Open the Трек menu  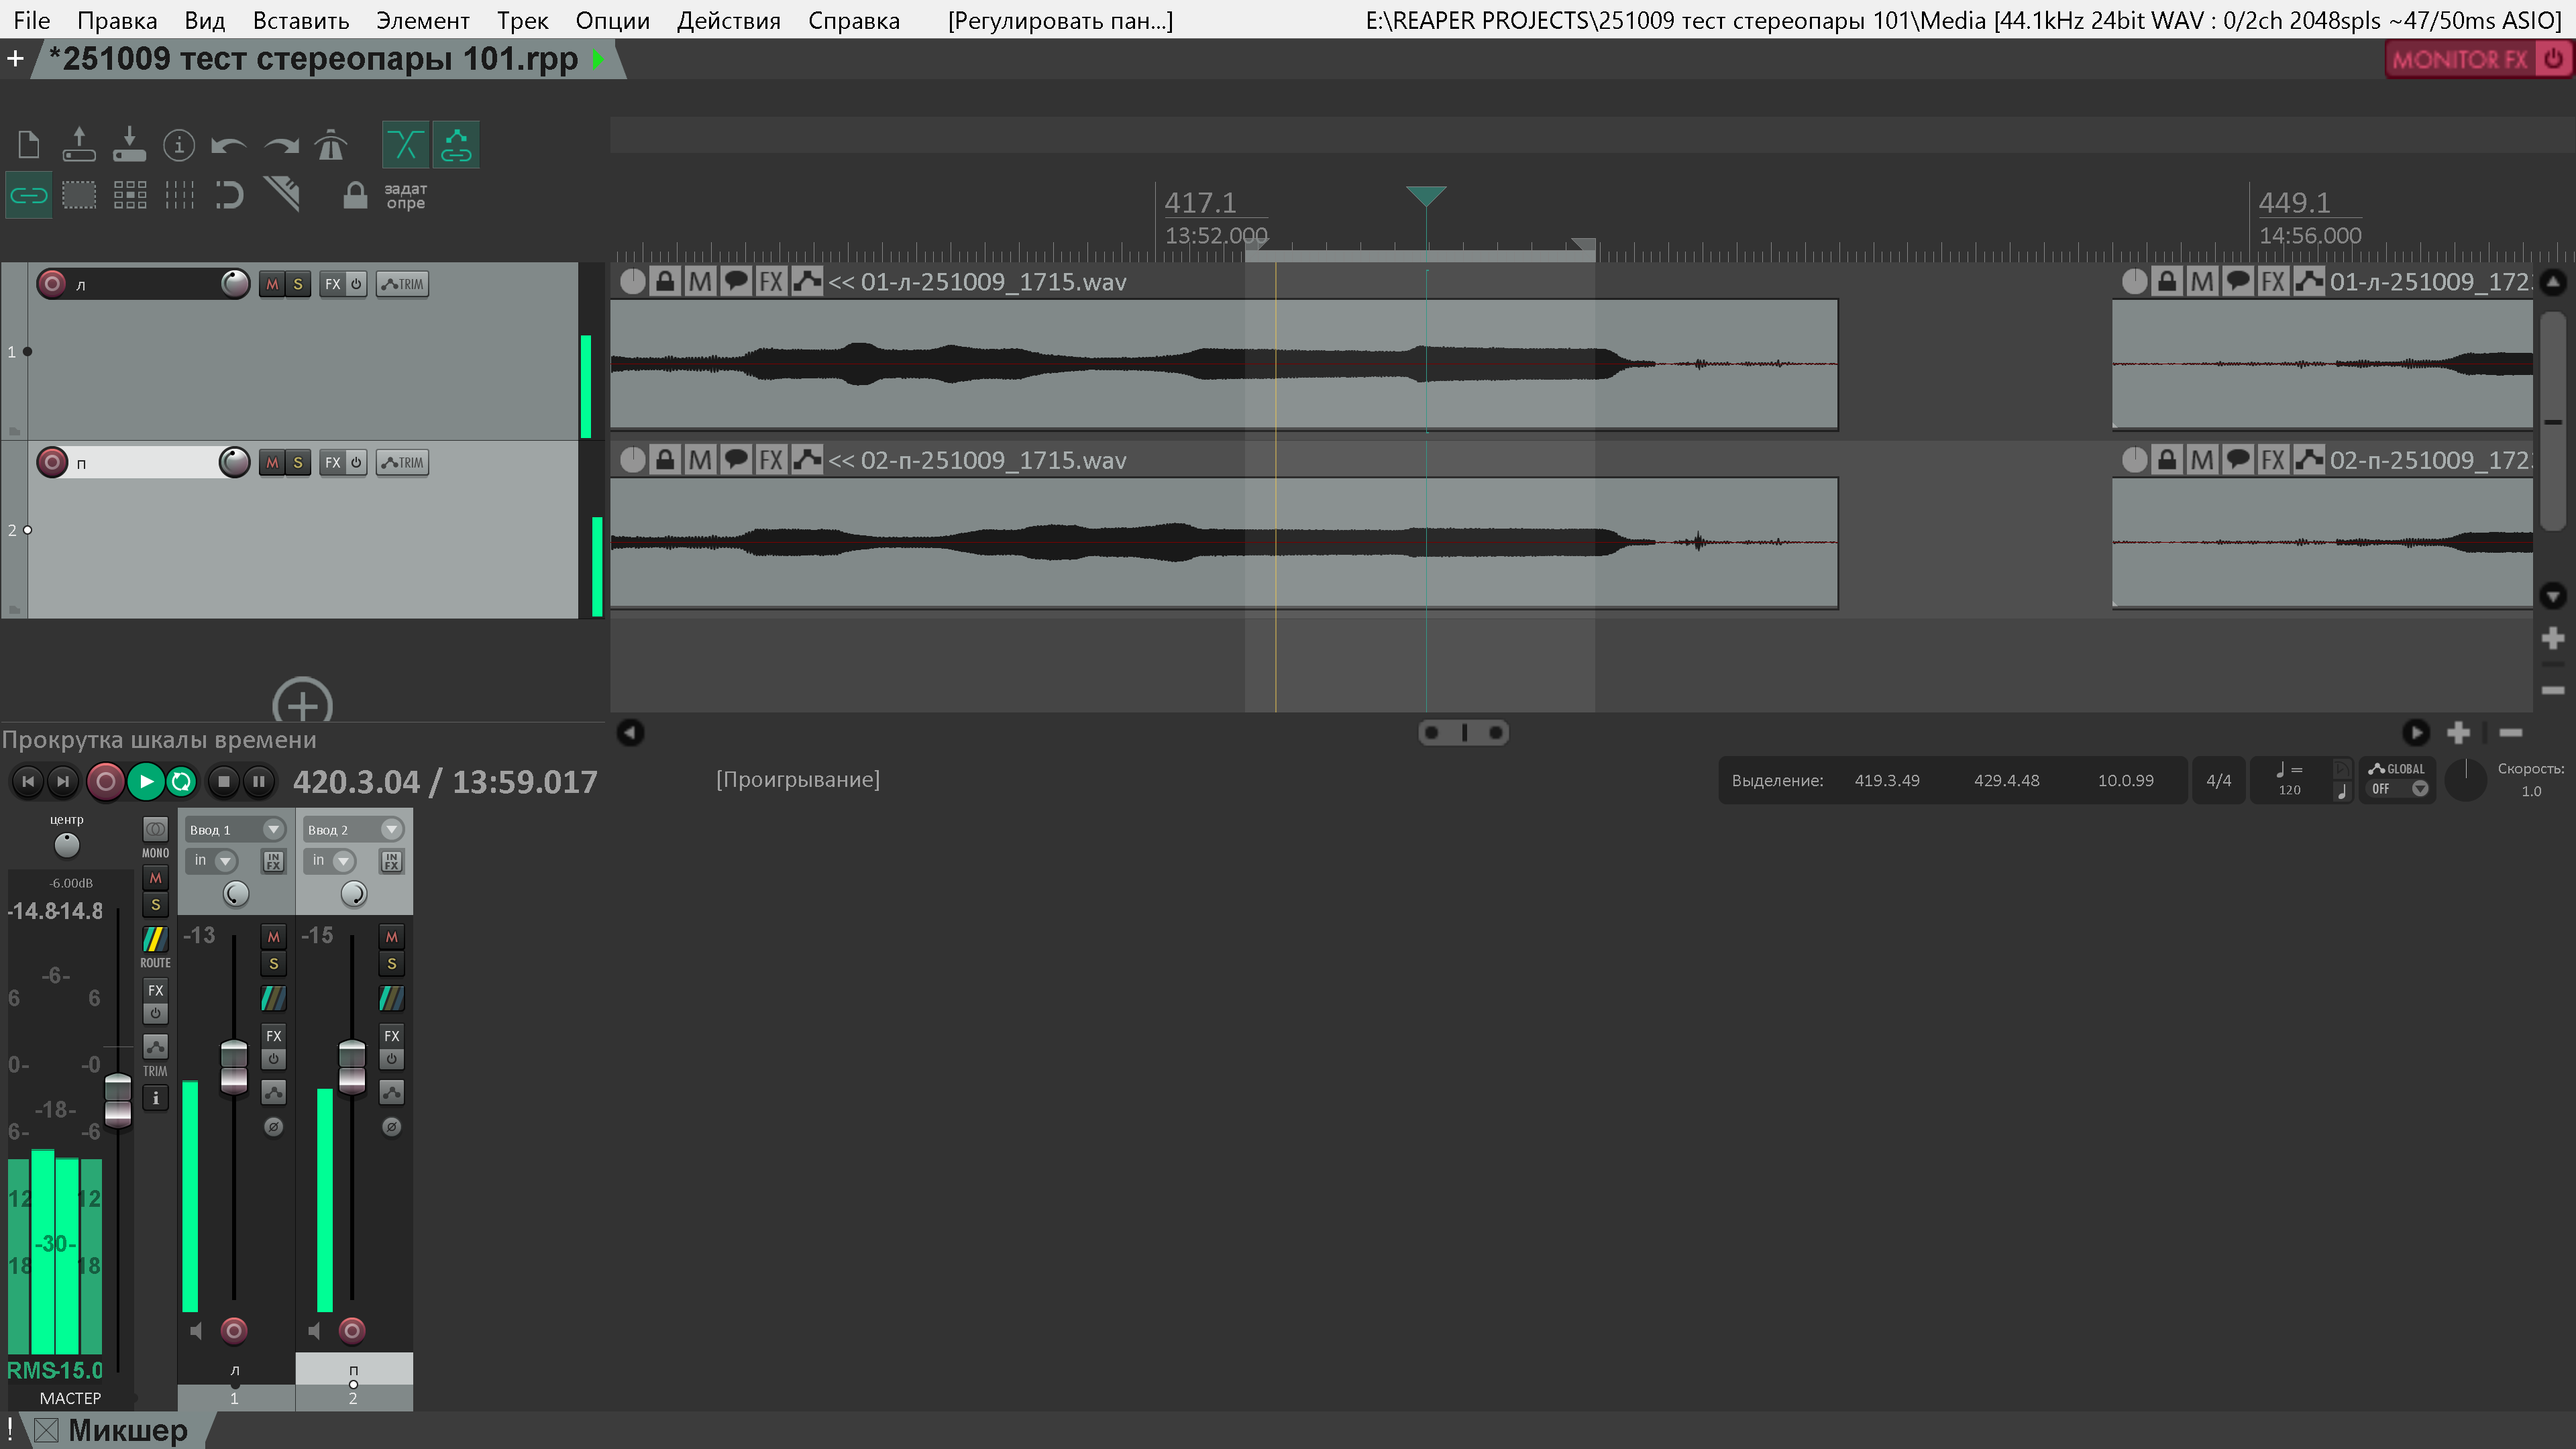click(x=522, y=20)
